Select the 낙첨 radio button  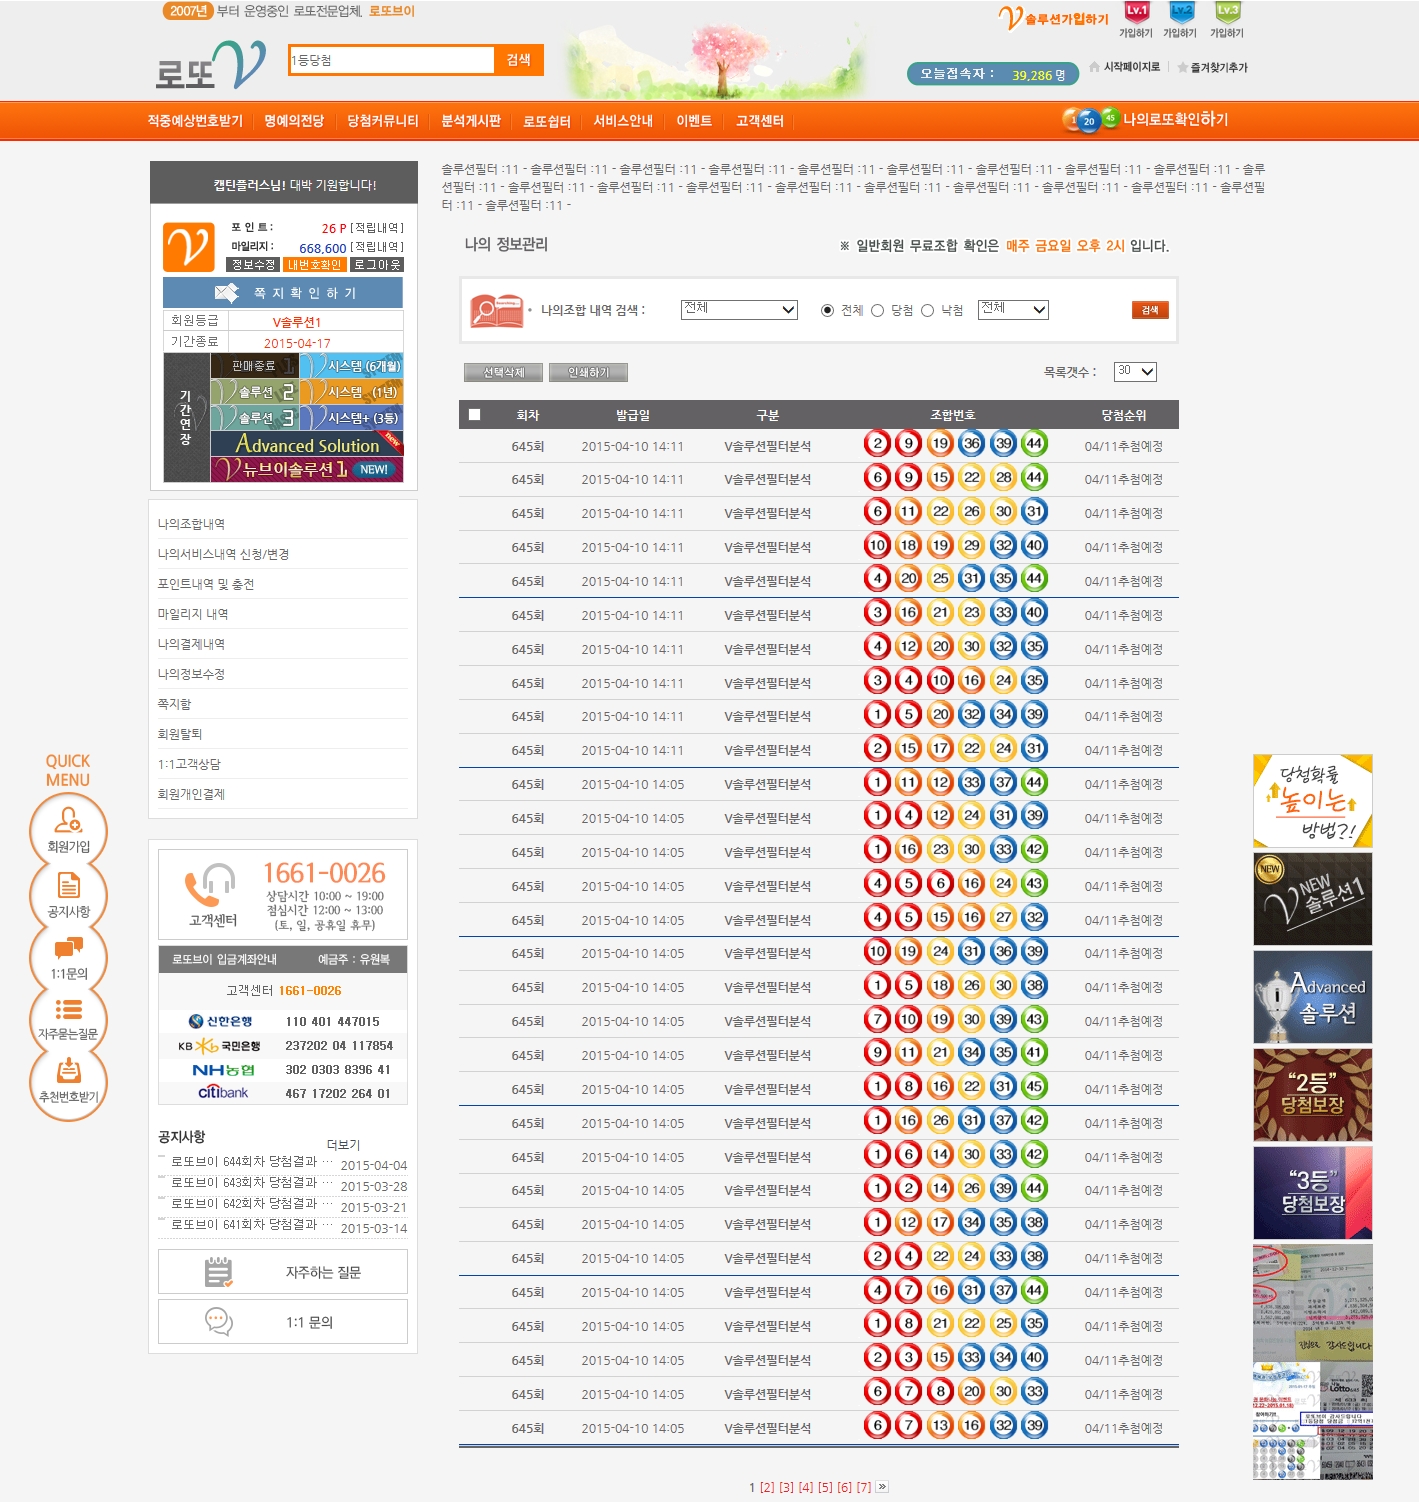[928, 311]
